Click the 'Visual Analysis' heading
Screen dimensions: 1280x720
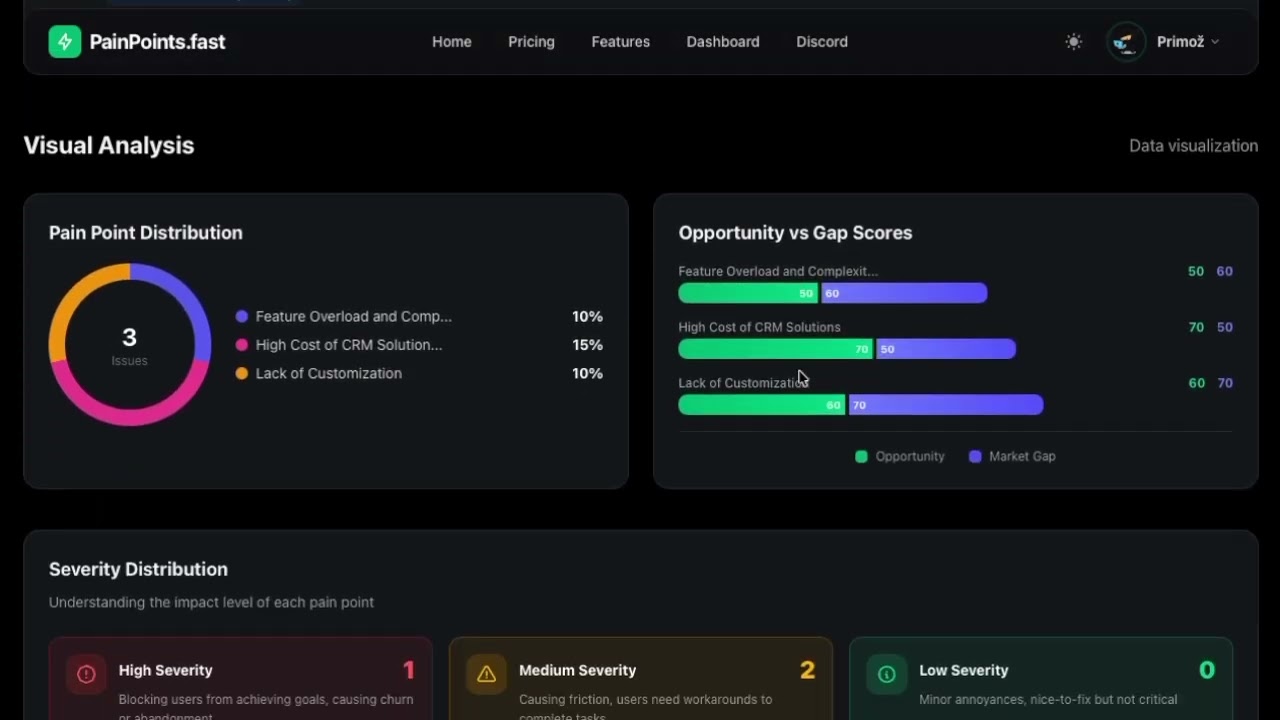pyautogui.click(x=109, y=145)
